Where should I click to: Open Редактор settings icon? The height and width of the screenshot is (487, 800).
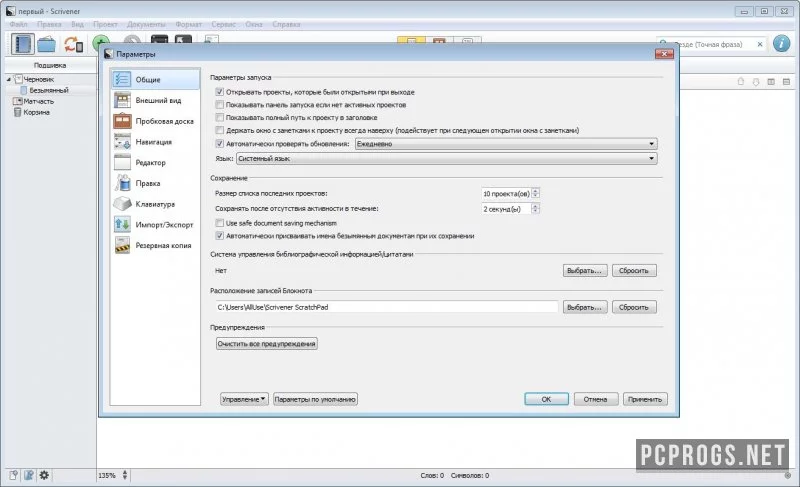(x=122, y=162)
